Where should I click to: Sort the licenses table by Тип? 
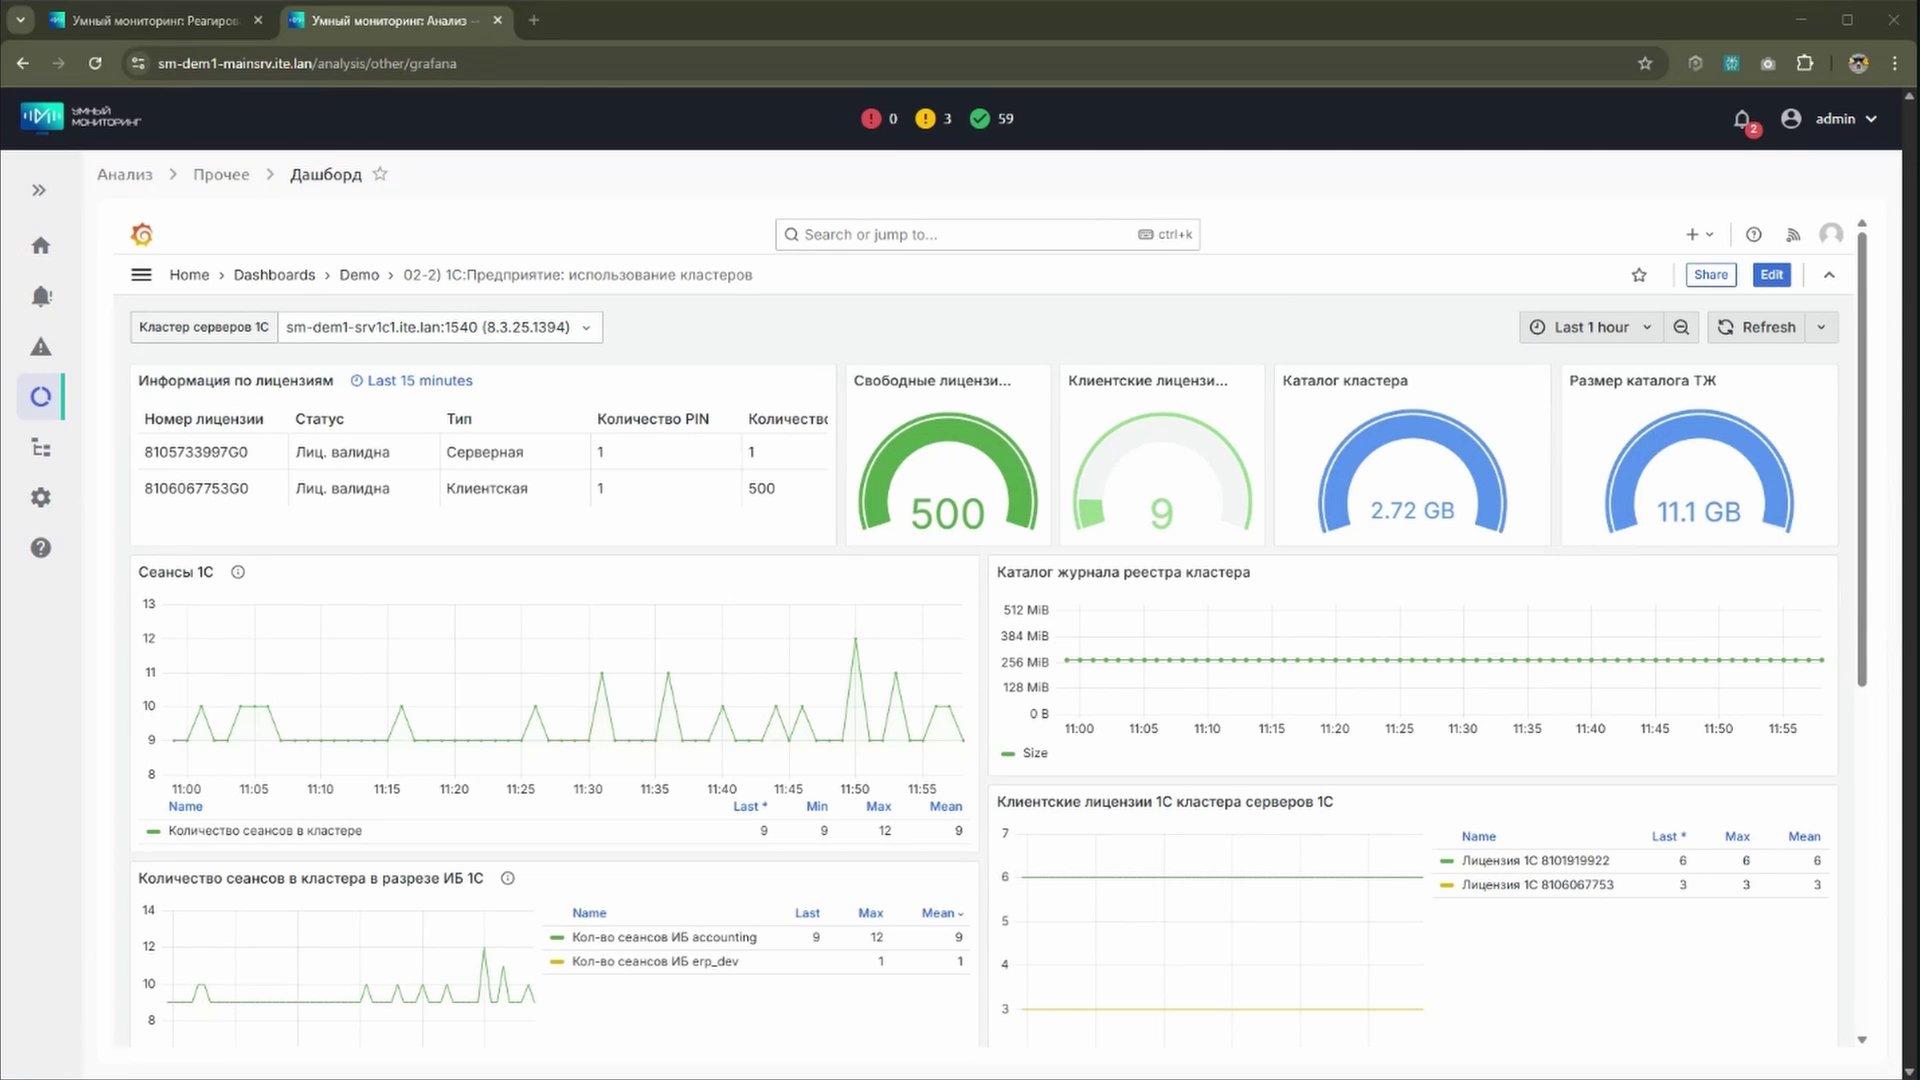tap(459, 419)
